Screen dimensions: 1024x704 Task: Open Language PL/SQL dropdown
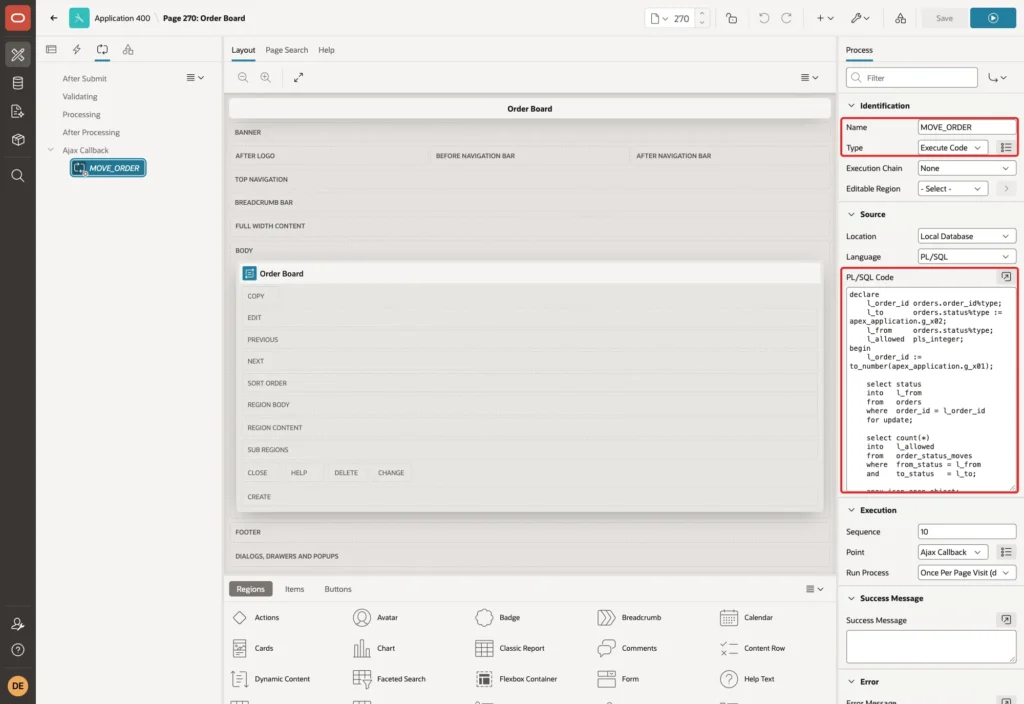pyautogui.click(x=966, y=257)
